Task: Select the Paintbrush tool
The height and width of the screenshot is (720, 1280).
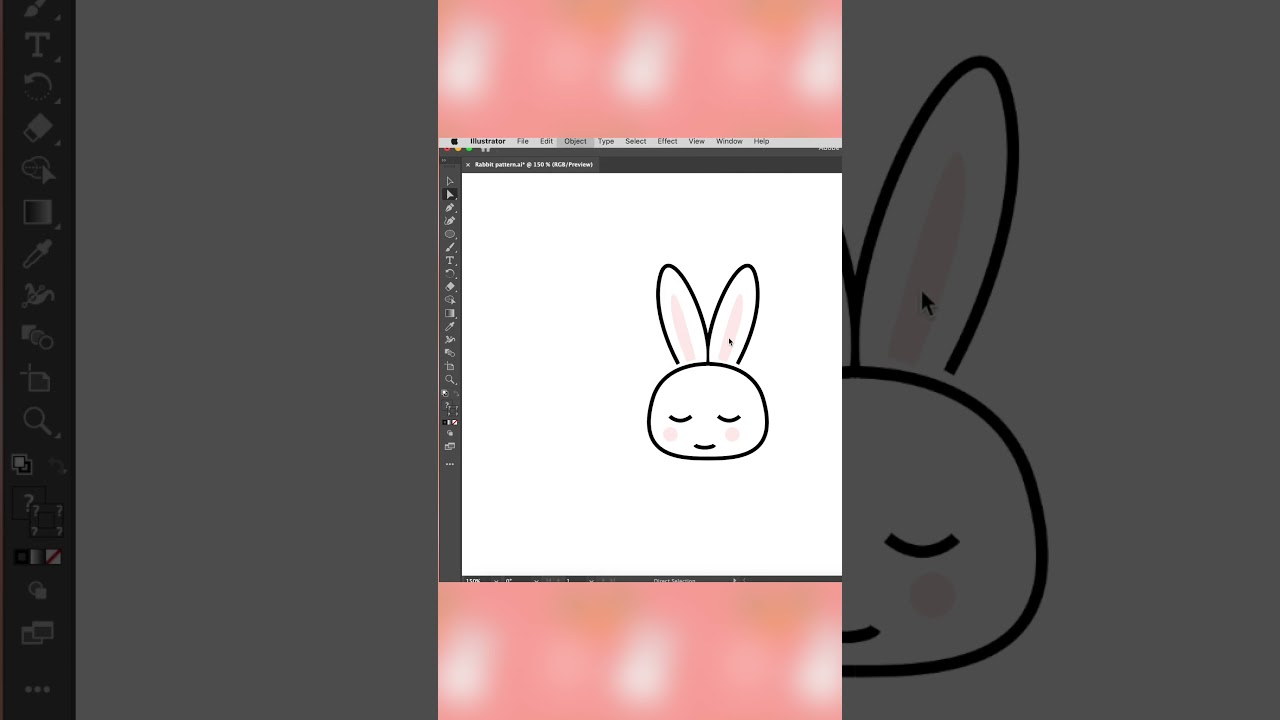Action: click(x=450, y=247)
